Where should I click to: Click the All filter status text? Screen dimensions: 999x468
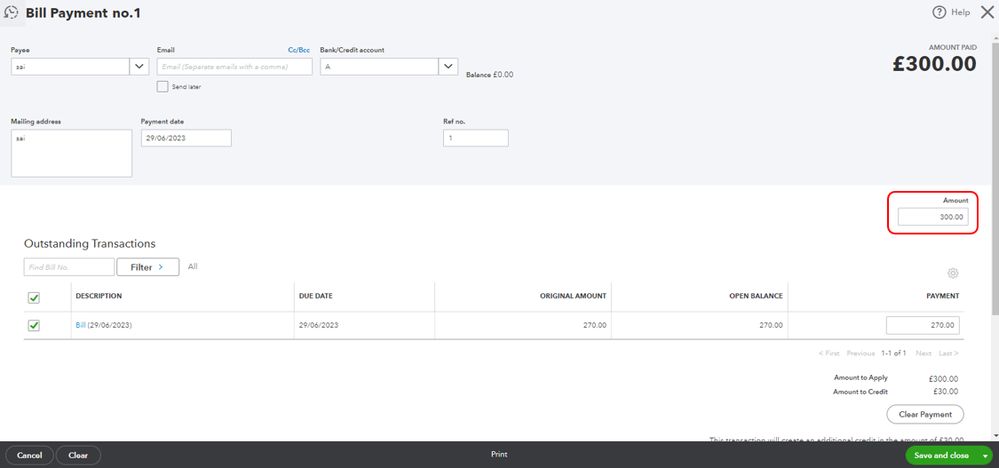point(192,267)
